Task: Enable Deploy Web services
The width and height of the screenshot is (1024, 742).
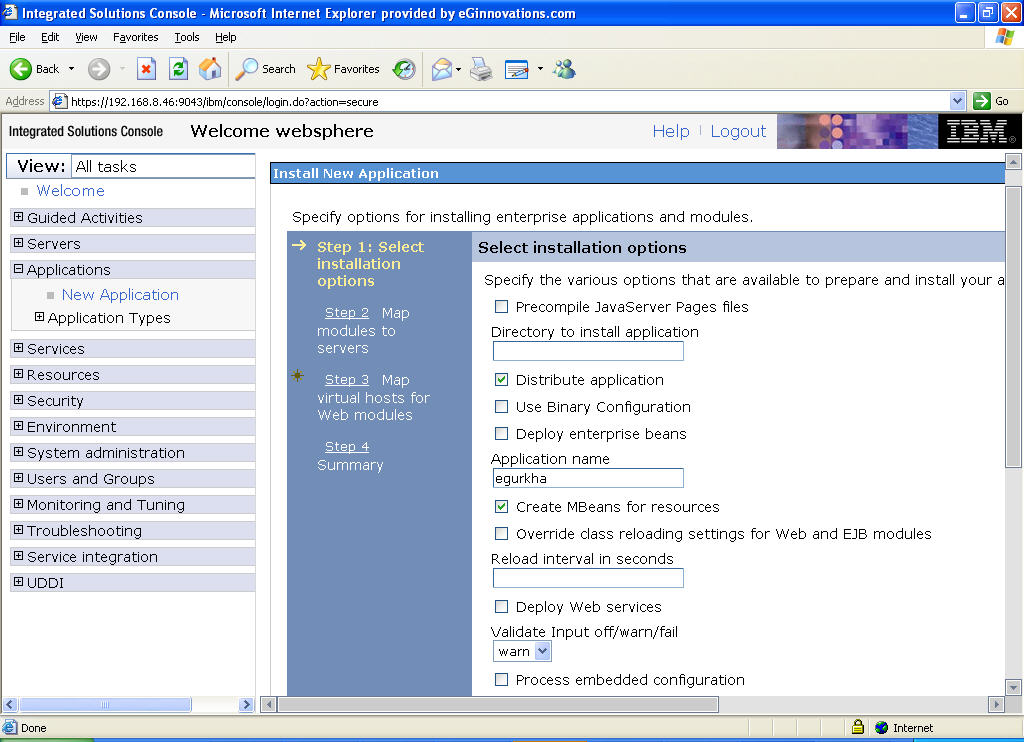Action: [x=502, y=606]
